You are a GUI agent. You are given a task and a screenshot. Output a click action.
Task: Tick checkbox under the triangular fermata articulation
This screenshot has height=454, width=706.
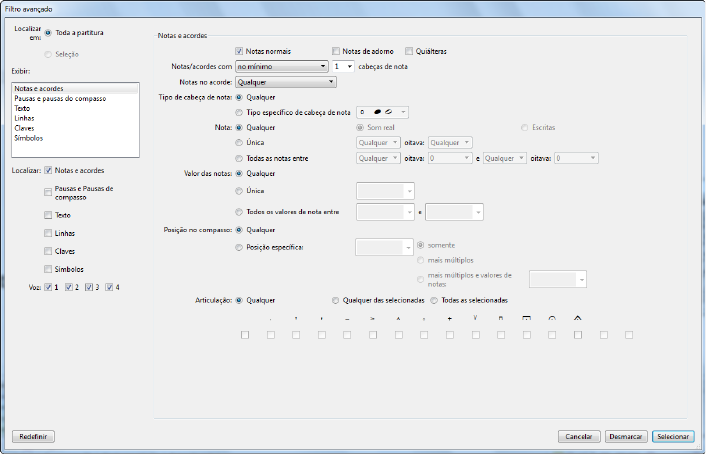578,335
